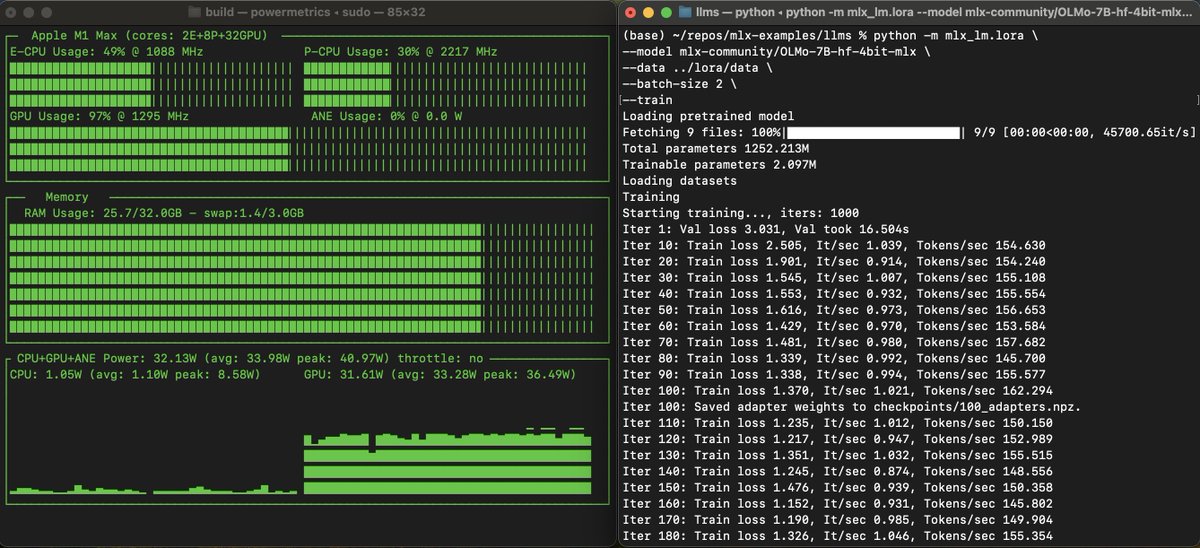Click Iter 30 Train loss 1.545 line
Screen dimensions: 1200x548
(x=834, y=278)
